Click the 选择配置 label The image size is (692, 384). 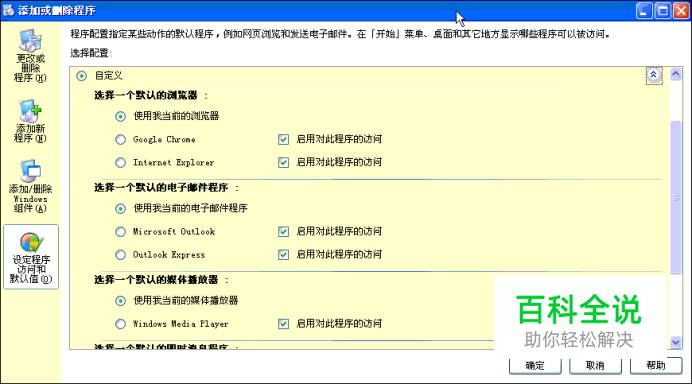point(90,53)
